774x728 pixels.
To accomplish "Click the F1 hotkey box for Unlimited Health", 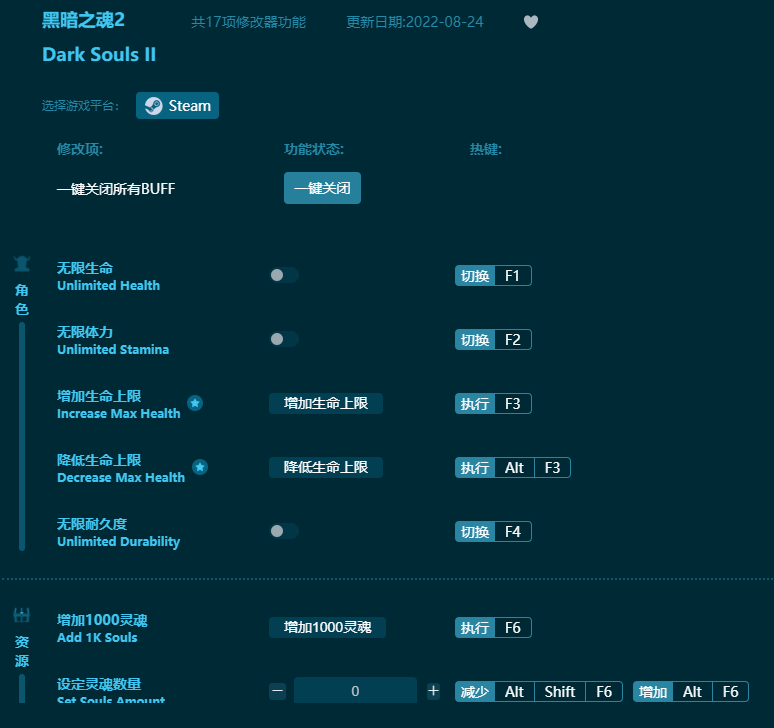I will coord(512,276).
